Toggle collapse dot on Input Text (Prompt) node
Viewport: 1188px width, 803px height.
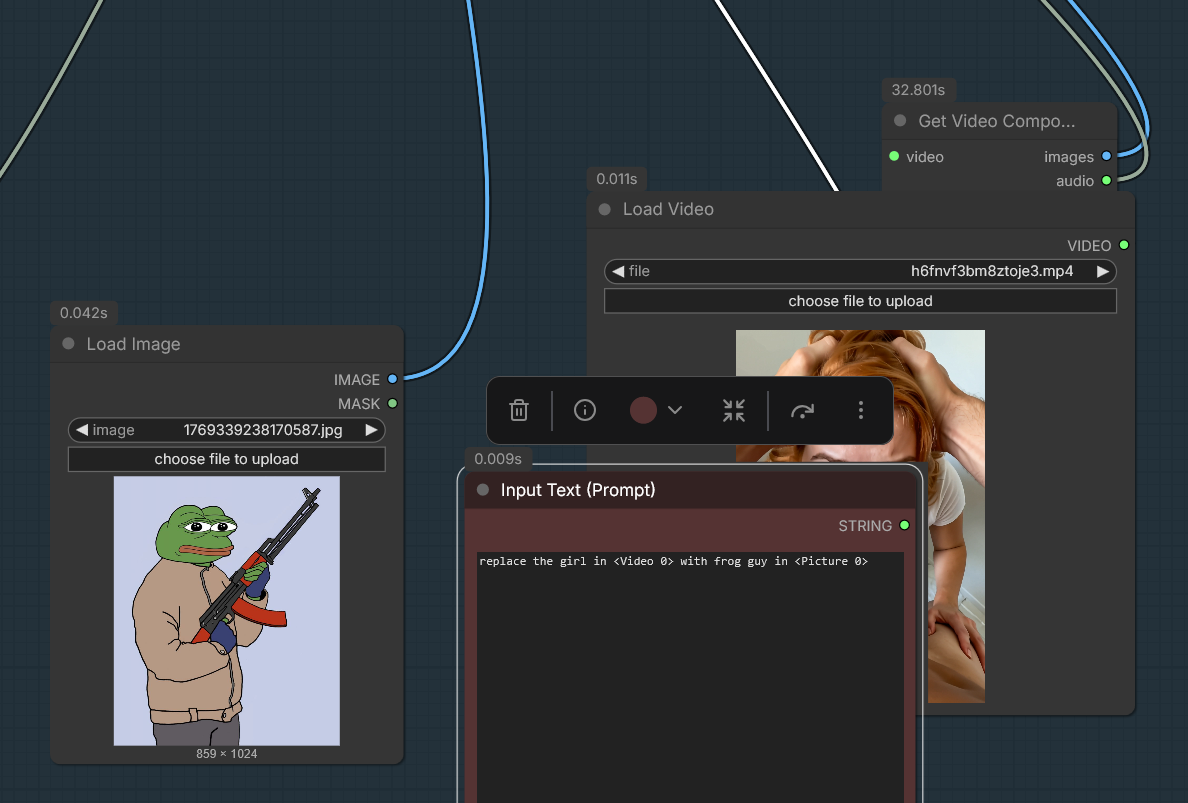click(x=483, y=490)
